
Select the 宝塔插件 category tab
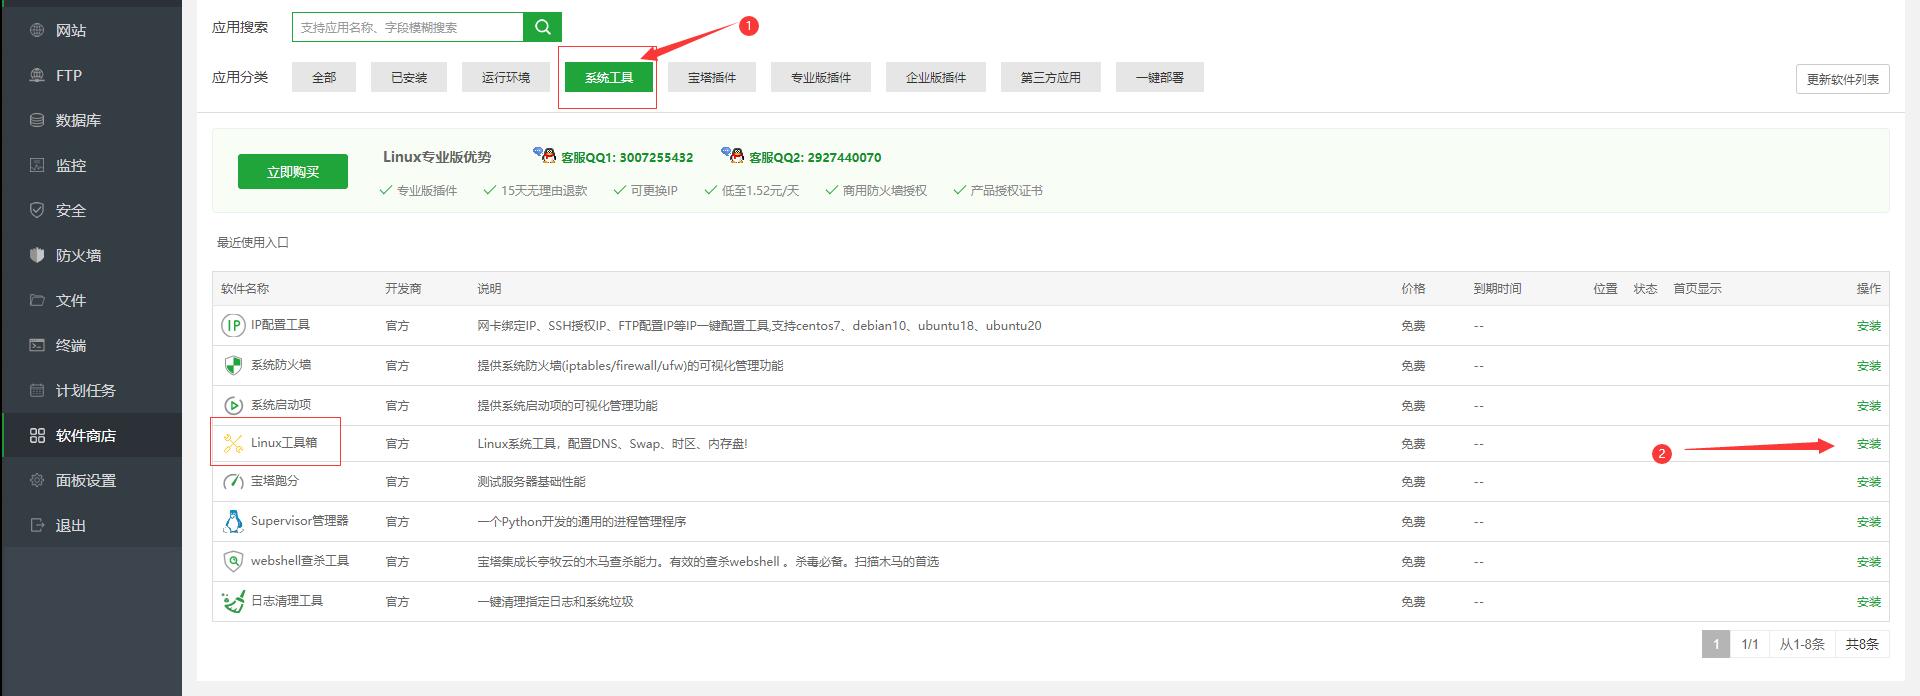(712, 77)
